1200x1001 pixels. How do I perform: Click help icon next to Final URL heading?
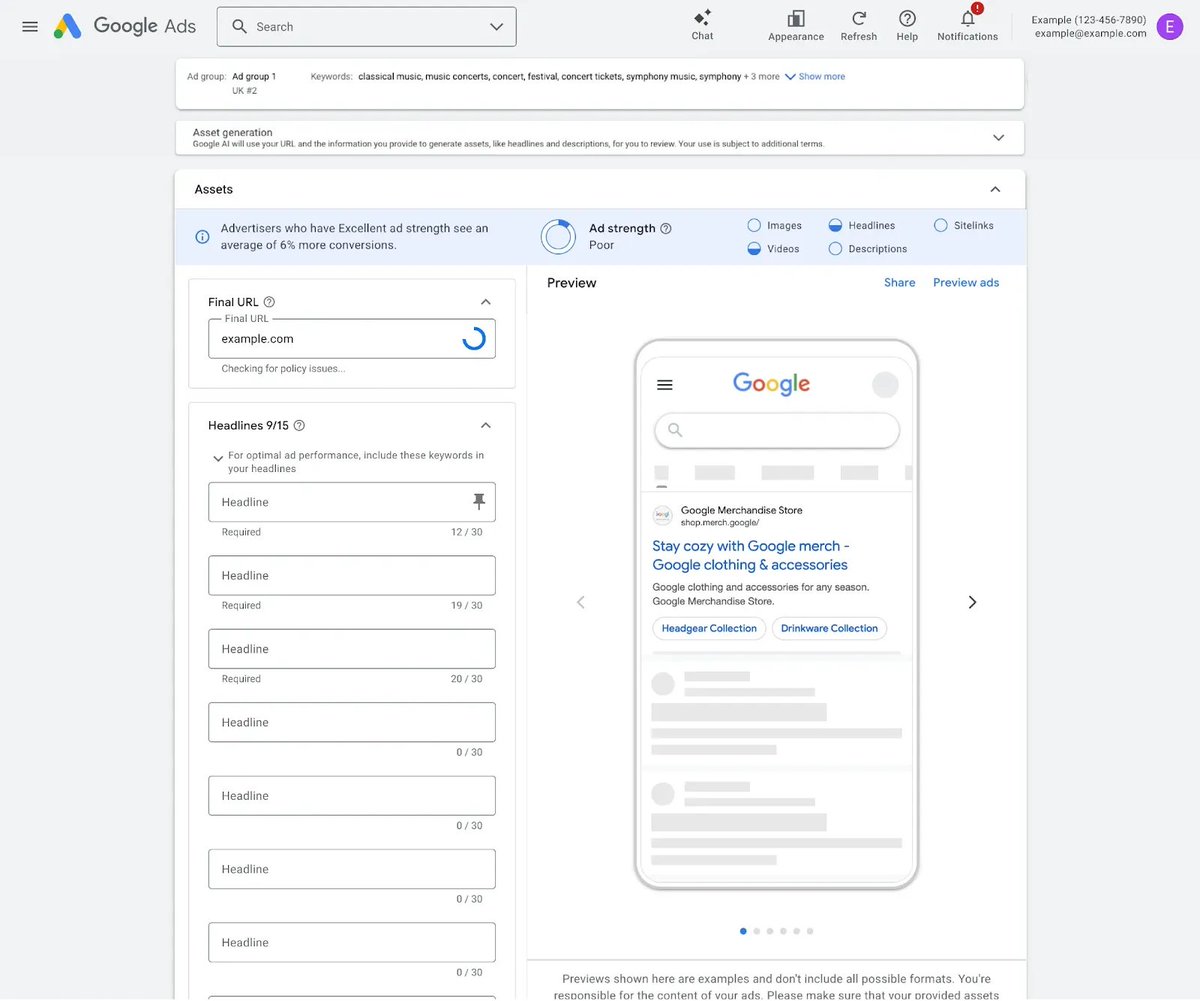(x=269, y=302)
